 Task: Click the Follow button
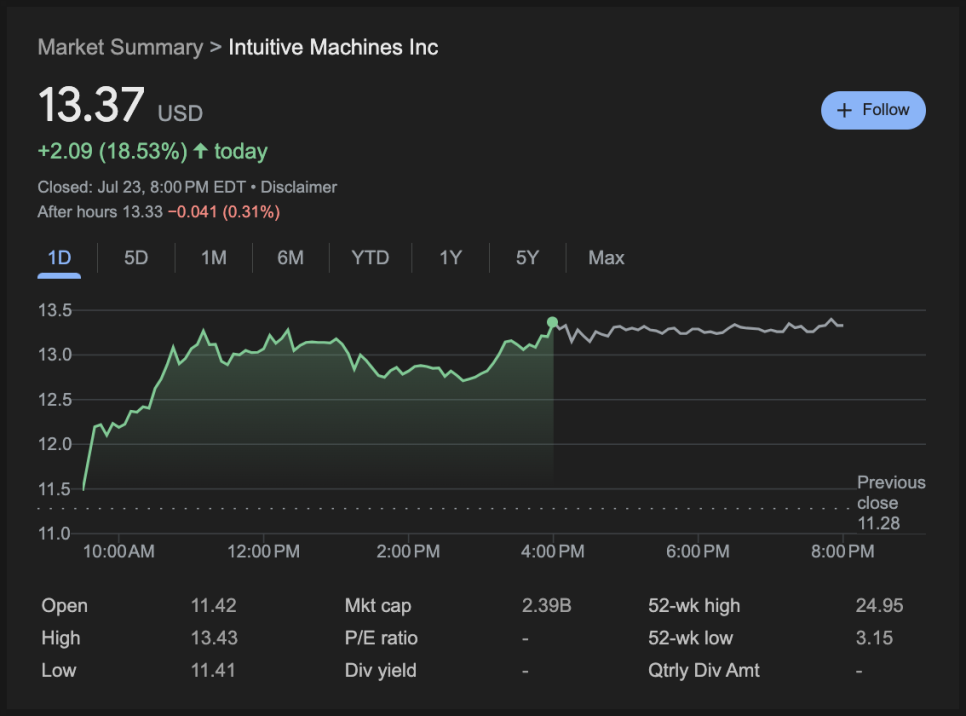[x=873, y=110]
